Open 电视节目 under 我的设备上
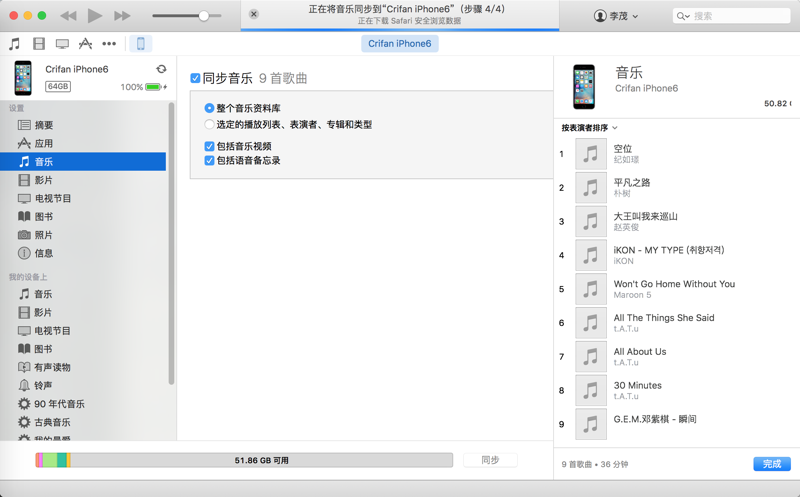 [84, 331]
